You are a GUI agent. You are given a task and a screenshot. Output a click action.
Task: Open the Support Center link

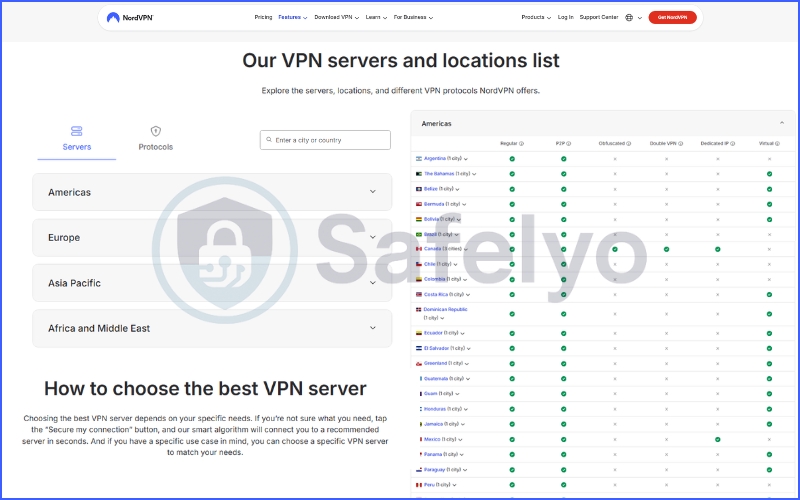coord(599,17)
